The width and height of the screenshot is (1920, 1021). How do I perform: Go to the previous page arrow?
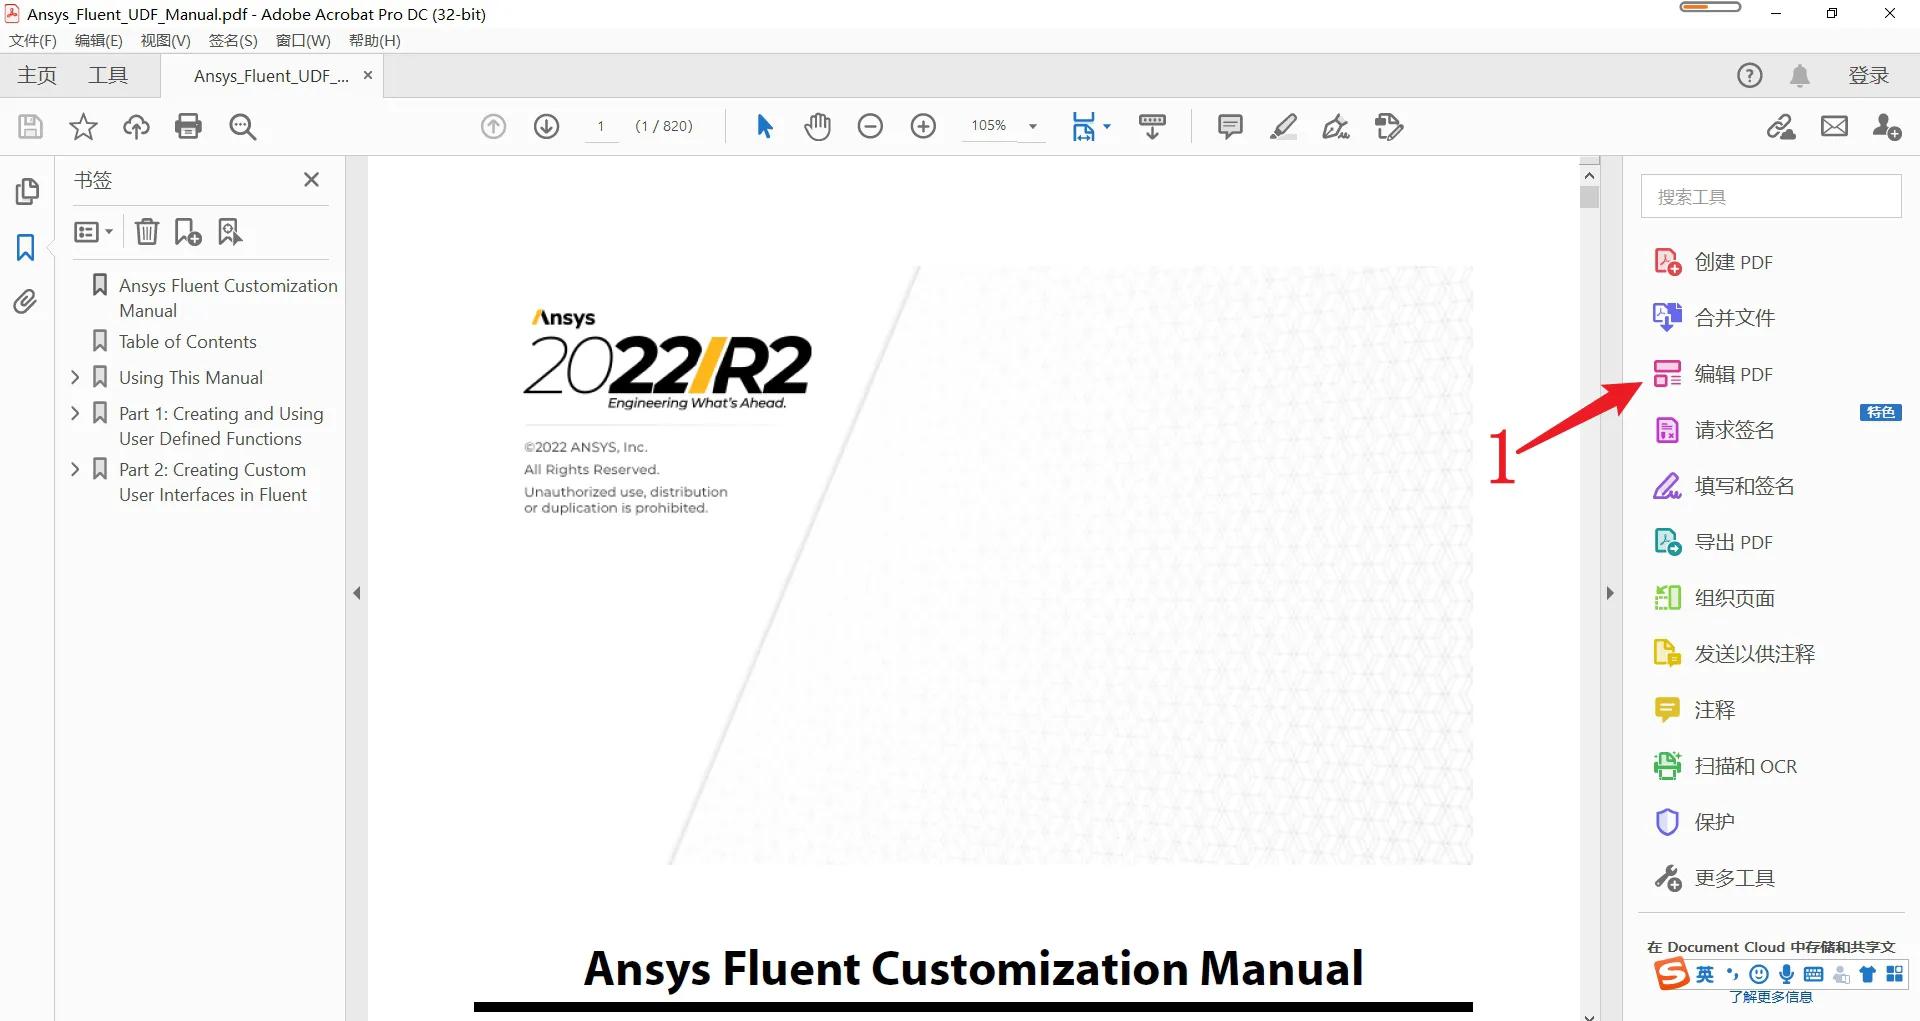(493, 126)
